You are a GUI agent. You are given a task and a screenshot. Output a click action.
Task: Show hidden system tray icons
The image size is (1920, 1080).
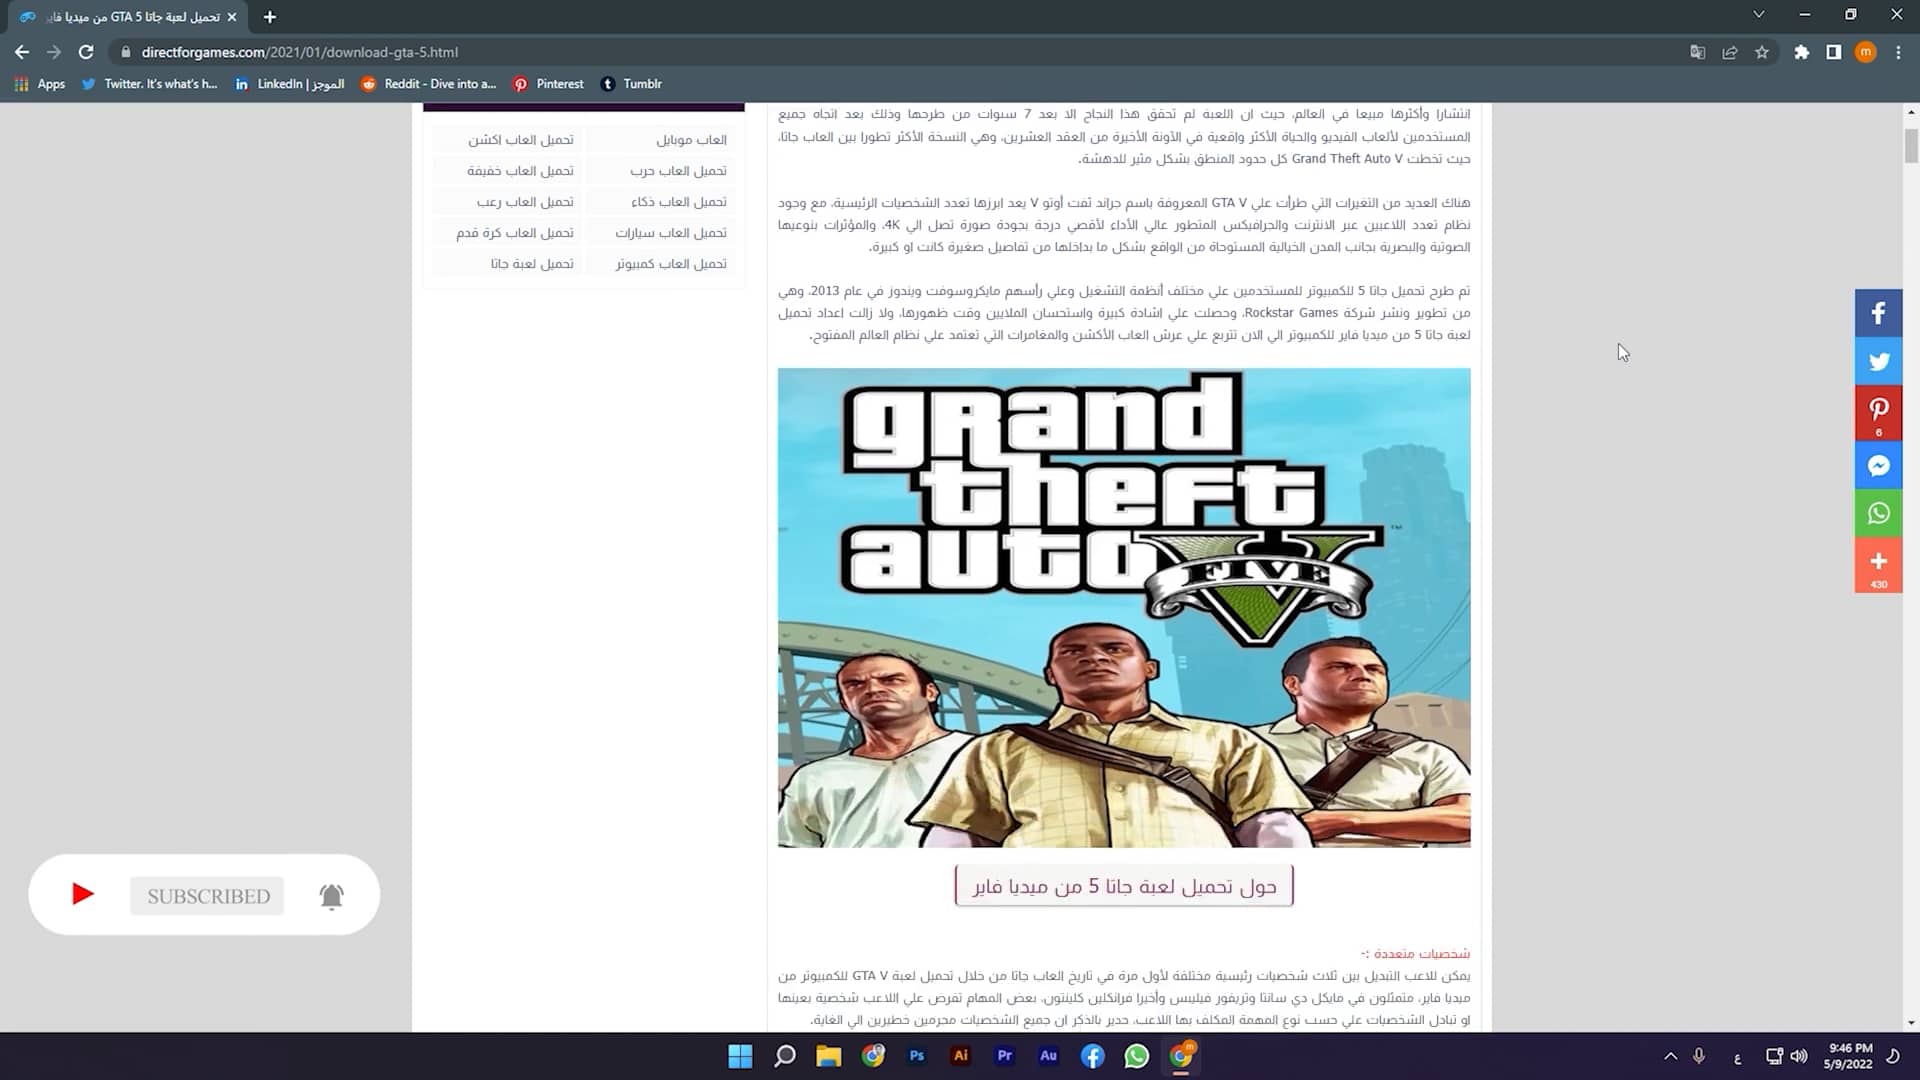click(x=1670, y=1056)
